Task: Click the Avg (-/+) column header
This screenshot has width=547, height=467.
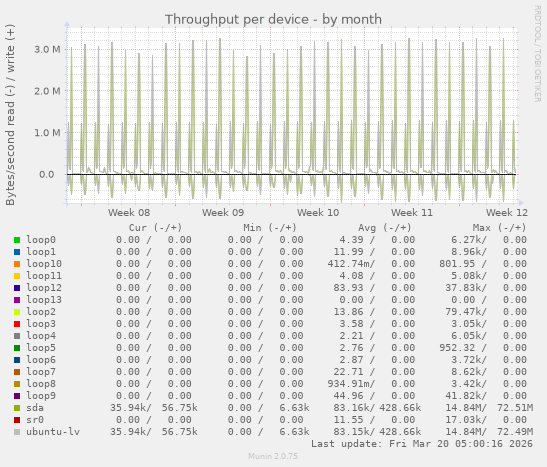Action: pos(385,228)
